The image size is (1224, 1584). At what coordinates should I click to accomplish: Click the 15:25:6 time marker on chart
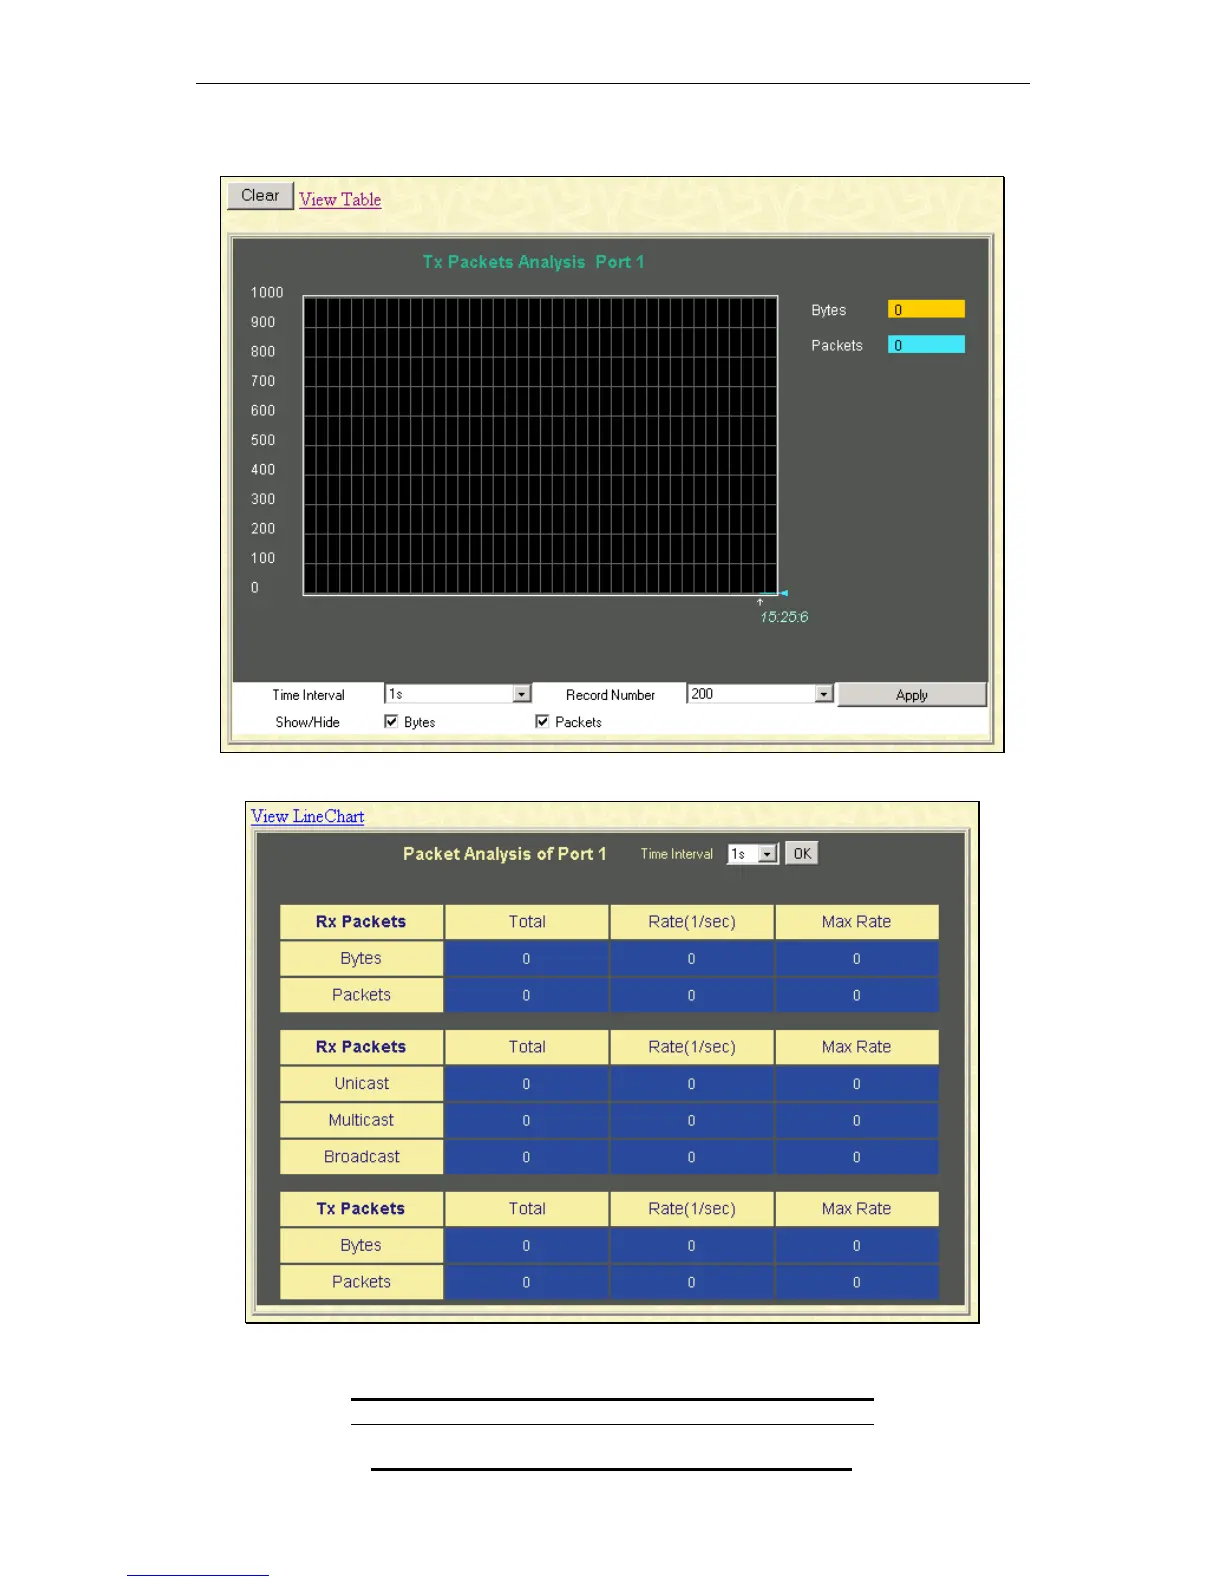tap(784, 617)
